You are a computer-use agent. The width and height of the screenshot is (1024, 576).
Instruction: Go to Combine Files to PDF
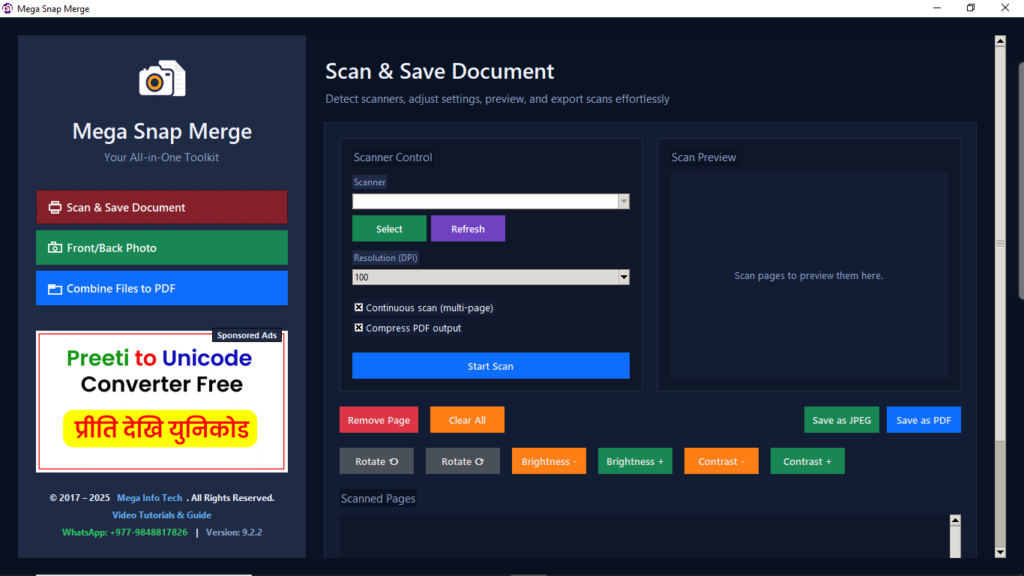(162, 288)
